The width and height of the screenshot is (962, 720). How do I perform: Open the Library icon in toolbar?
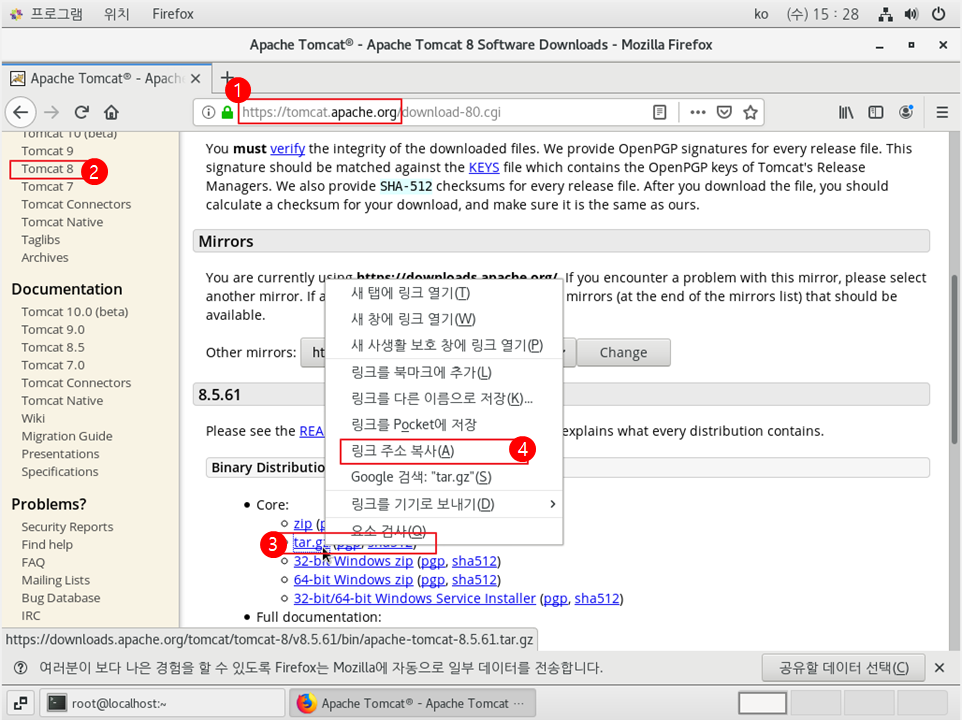point(846,112)
